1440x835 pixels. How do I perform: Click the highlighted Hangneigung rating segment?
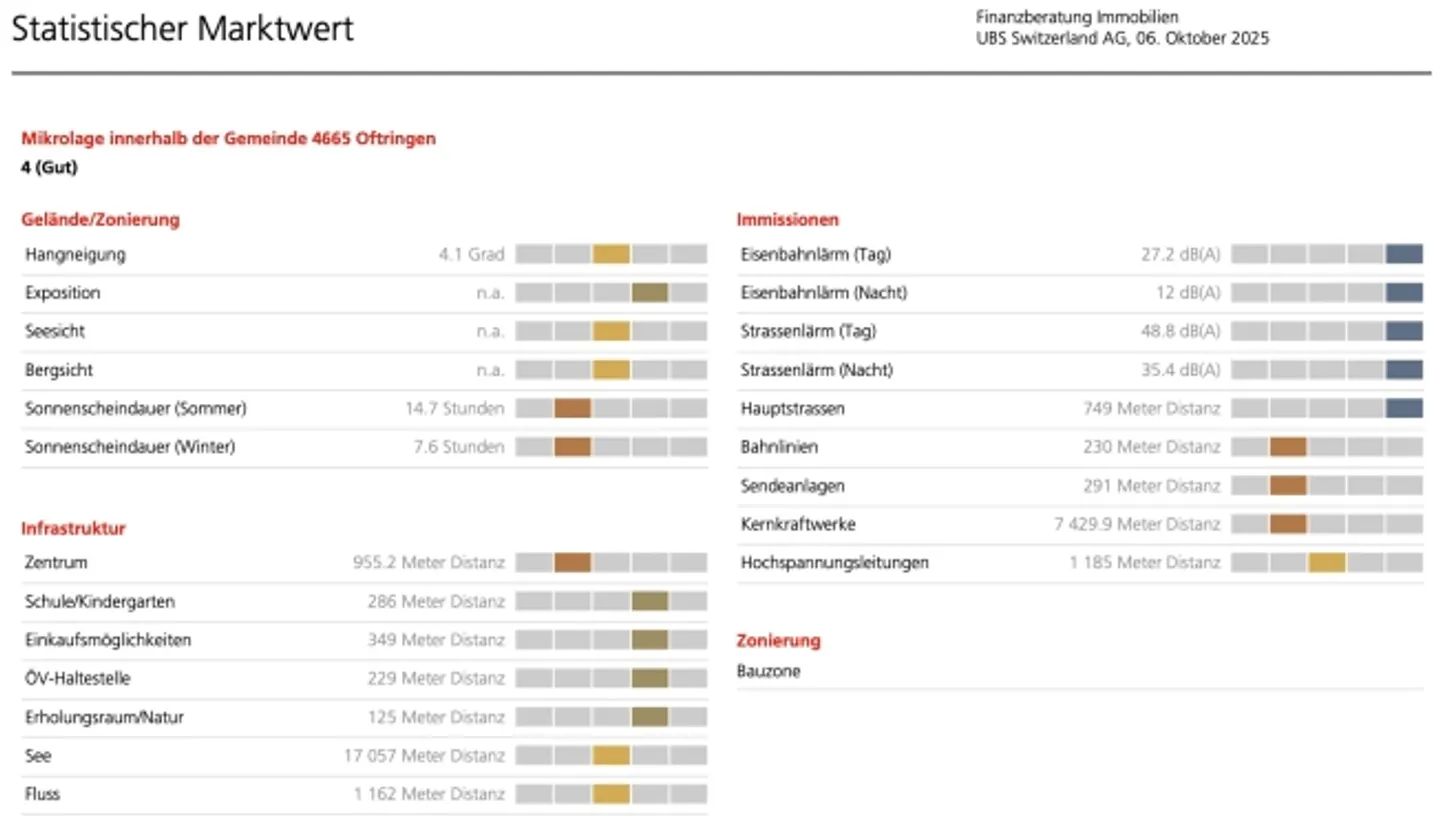(611, 254)
